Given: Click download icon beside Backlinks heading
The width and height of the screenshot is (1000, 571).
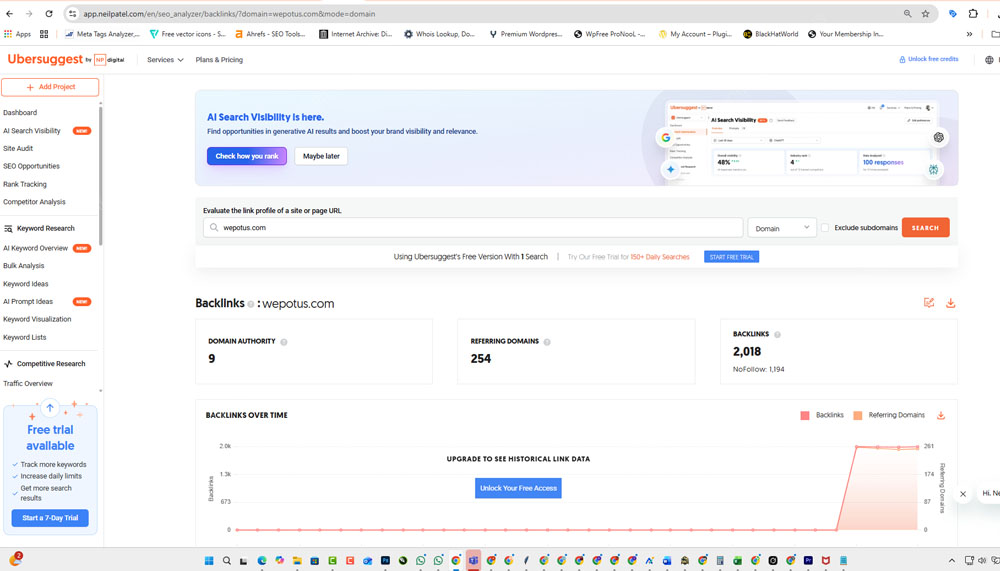Looking at the screenshot, I should 950,303.
